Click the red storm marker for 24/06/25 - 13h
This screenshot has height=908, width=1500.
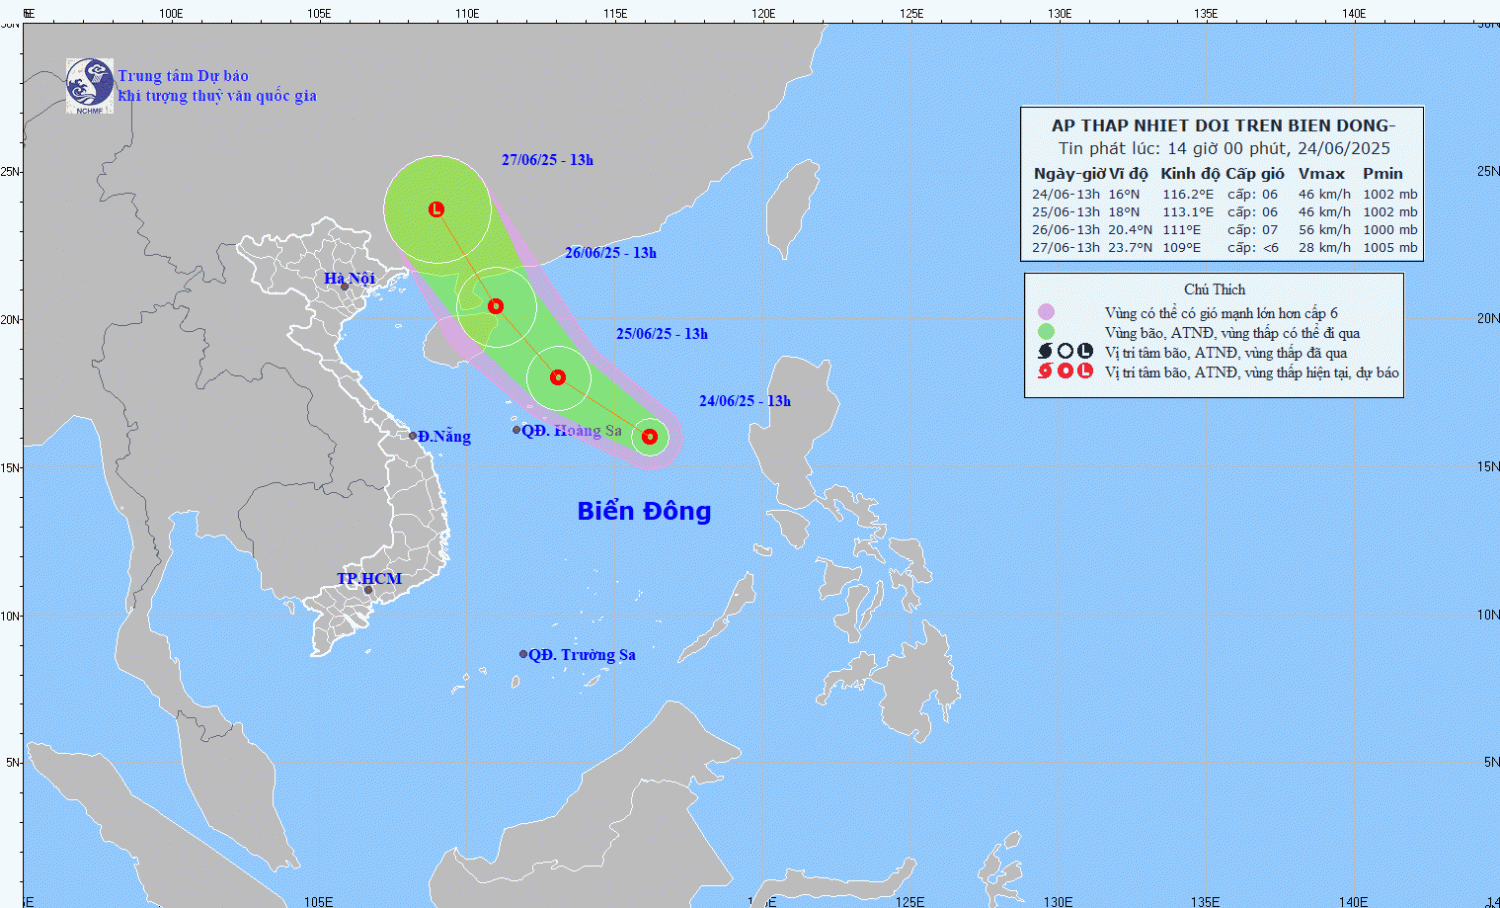[650, 436]
